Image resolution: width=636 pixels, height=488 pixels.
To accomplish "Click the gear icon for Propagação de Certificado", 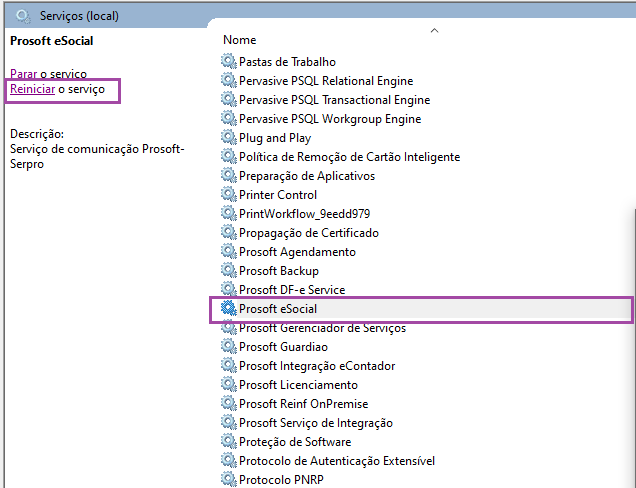I will coord(229,233).
